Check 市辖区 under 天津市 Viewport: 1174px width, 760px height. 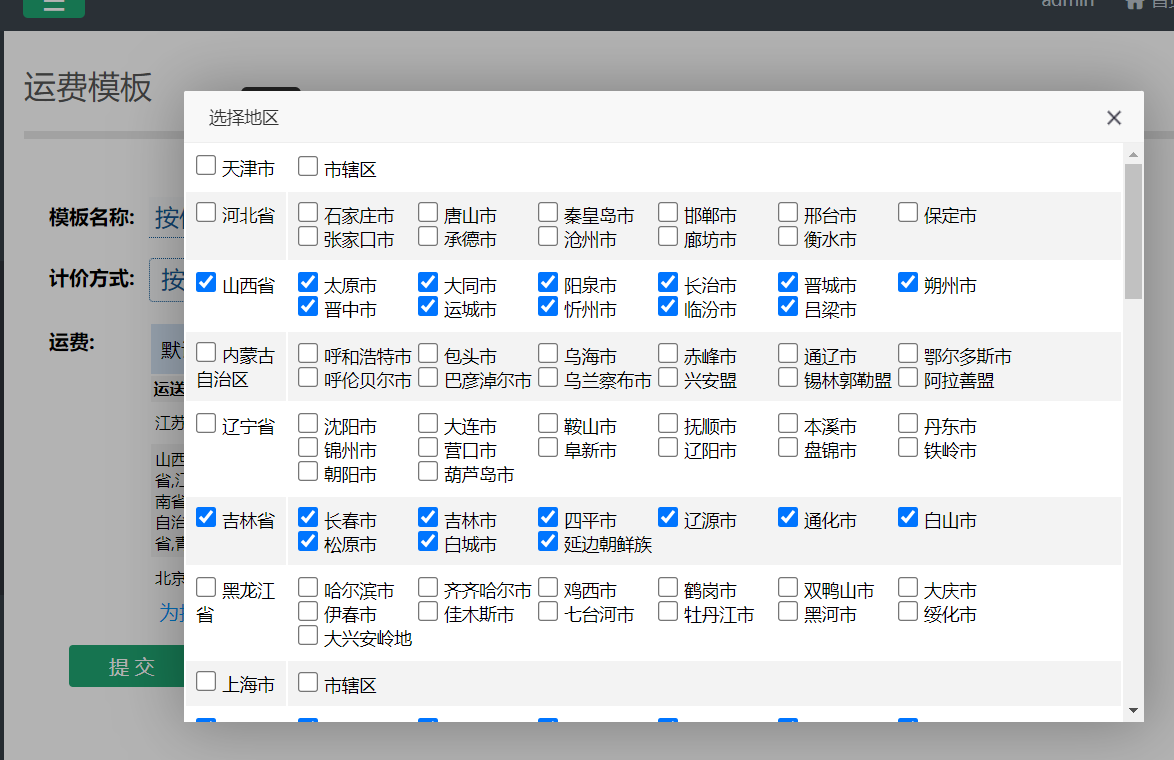pos(308,165)
